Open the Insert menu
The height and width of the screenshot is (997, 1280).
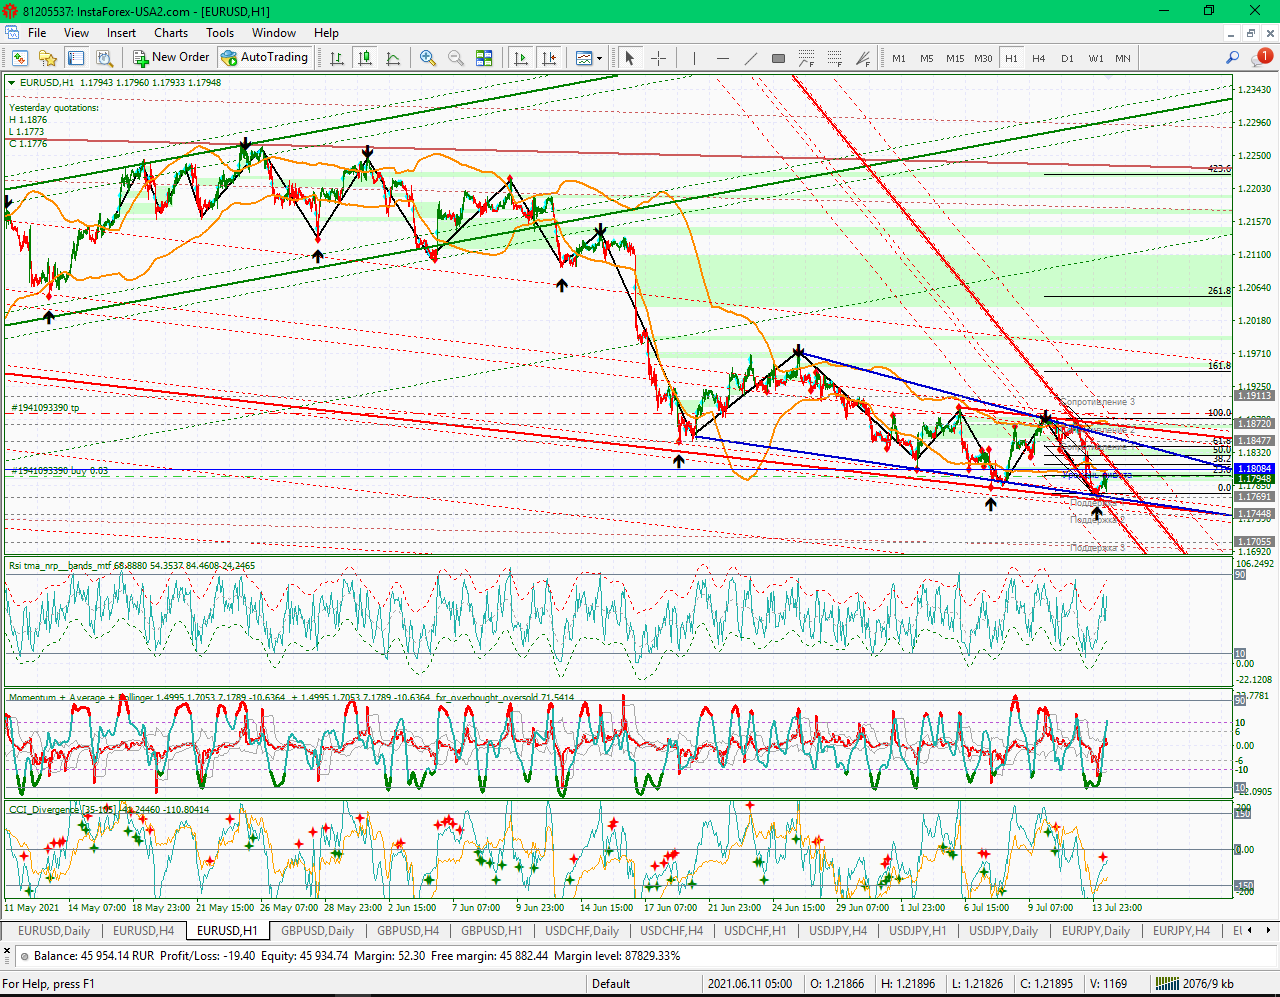(x=121, y=33)
